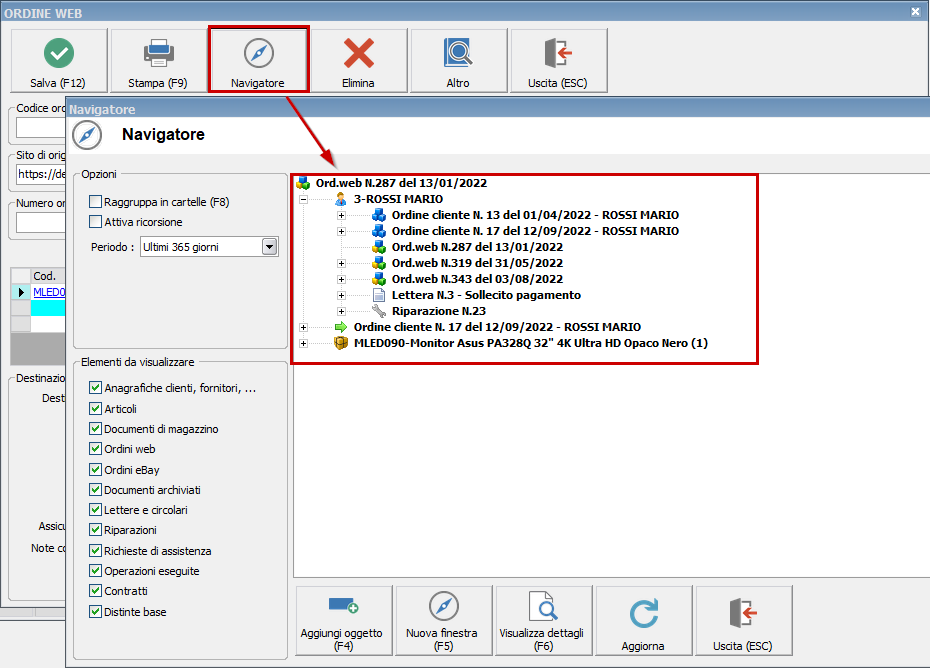Close the Ordine Web window
Viewport: 930px width, 668px height.
pyautogui.click(x=915, y=11)
